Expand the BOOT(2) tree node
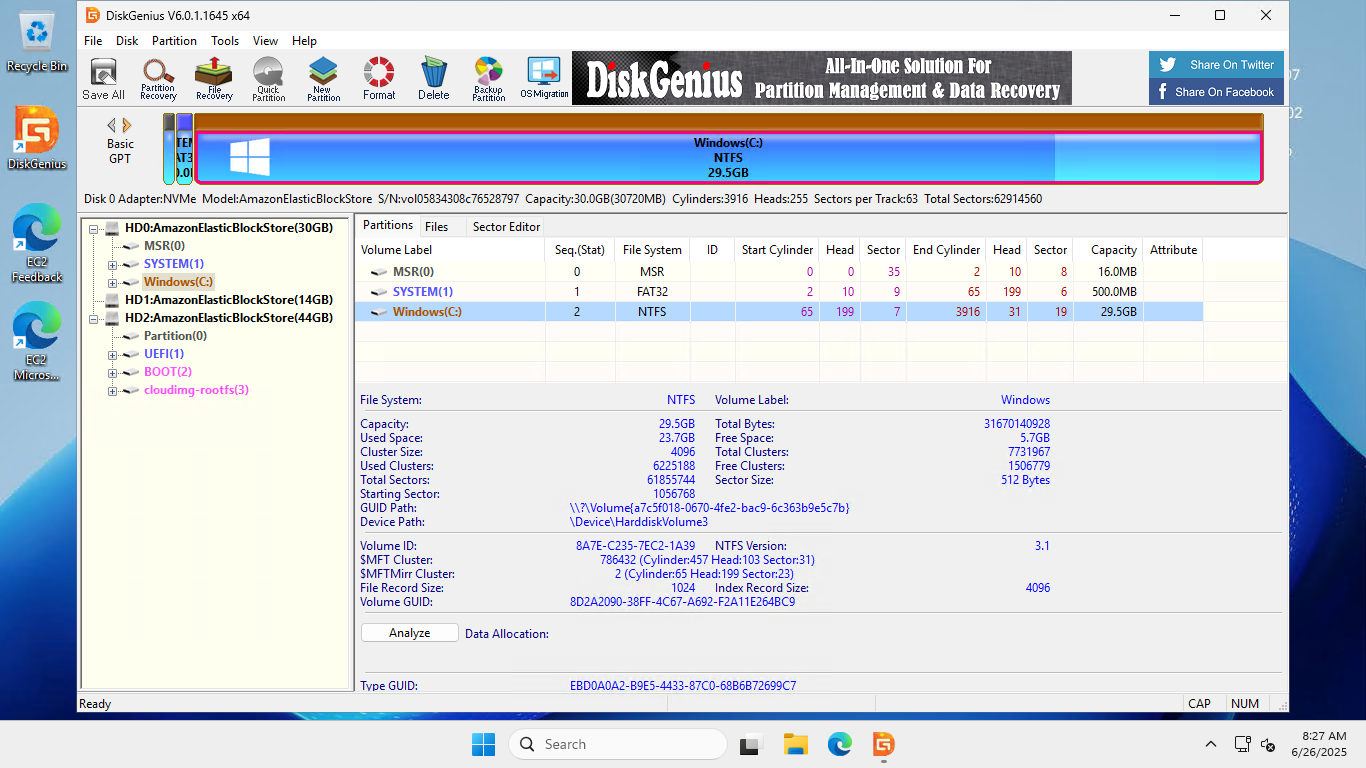 pyautogui.click(x=113, y=372)
